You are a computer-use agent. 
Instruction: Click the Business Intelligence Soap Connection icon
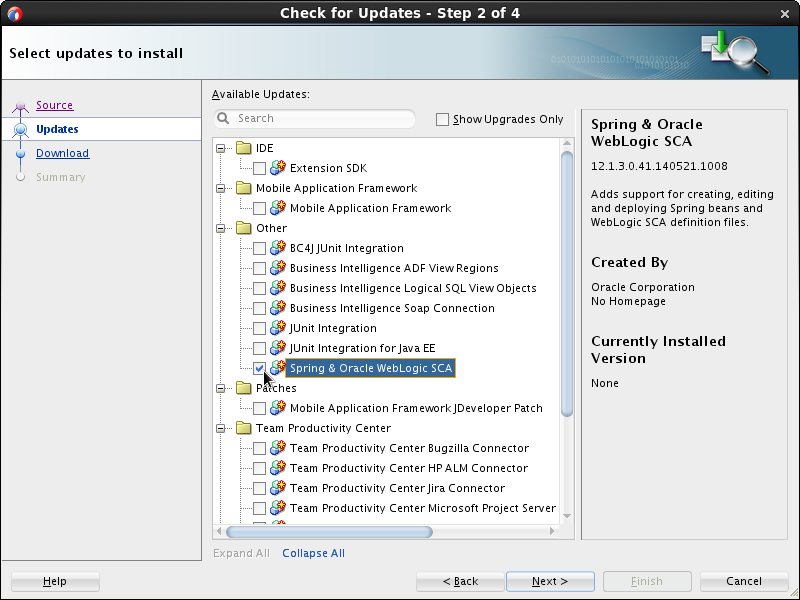(278, 308)
